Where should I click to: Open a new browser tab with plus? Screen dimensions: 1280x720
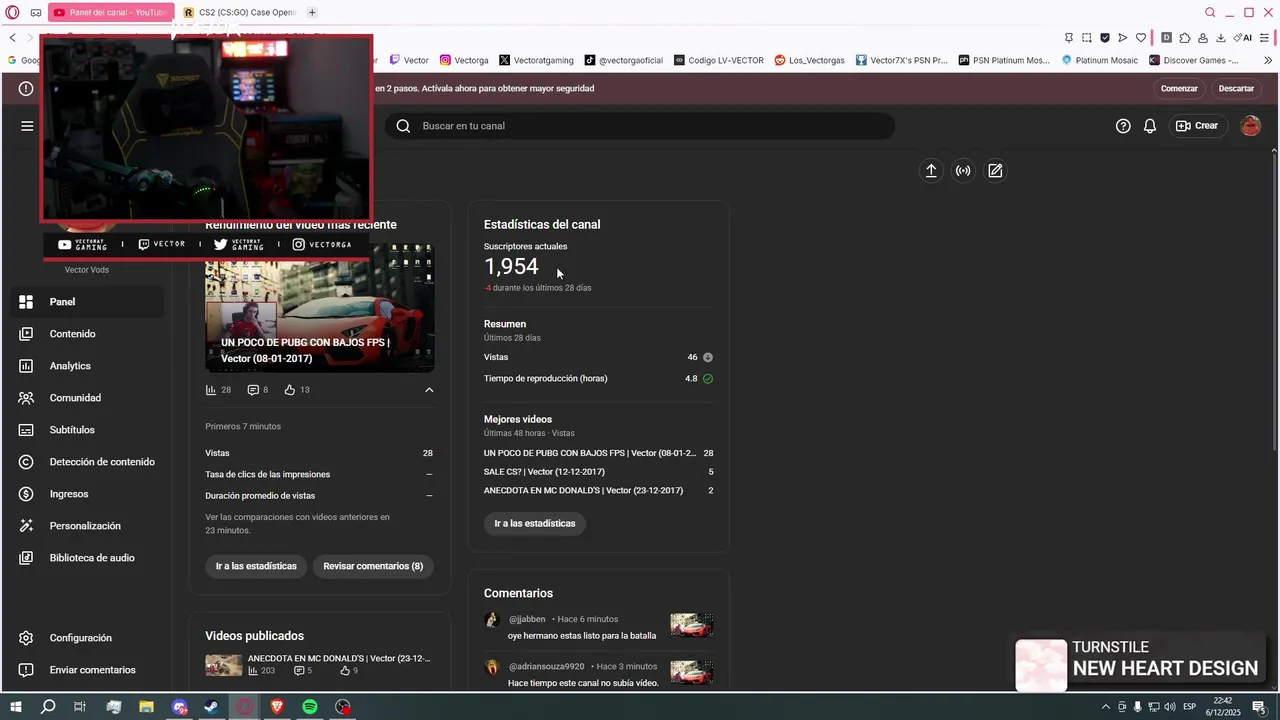pyautogui.click(x=312, y=12)
